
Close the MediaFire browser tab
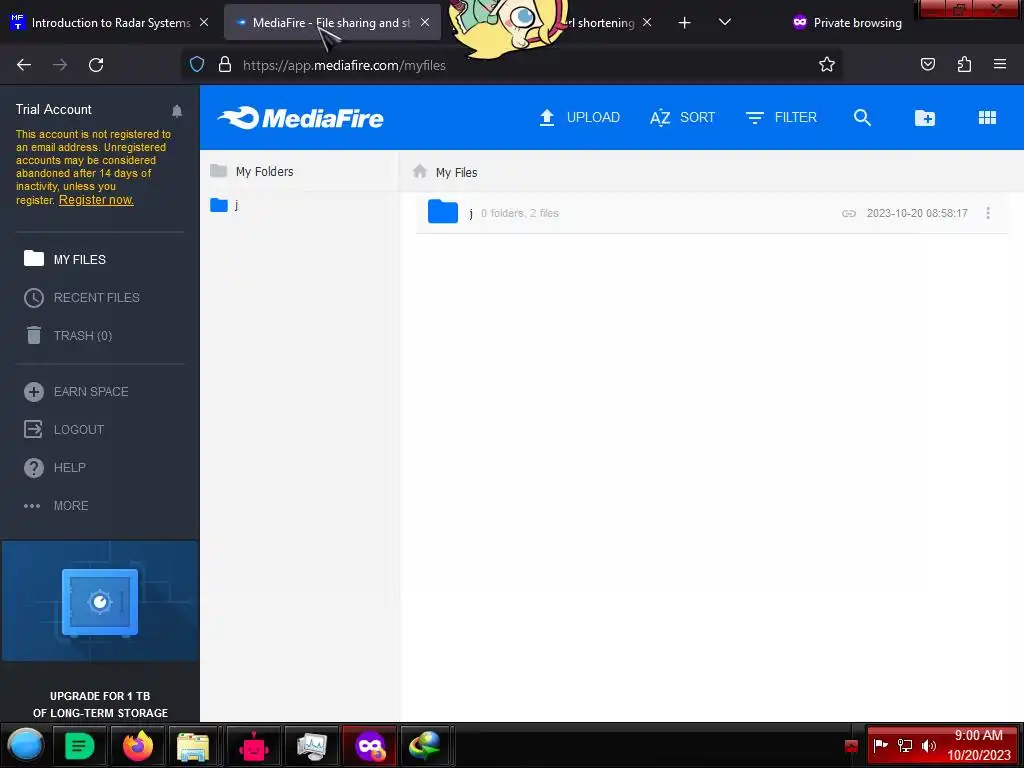coord(425,22)
